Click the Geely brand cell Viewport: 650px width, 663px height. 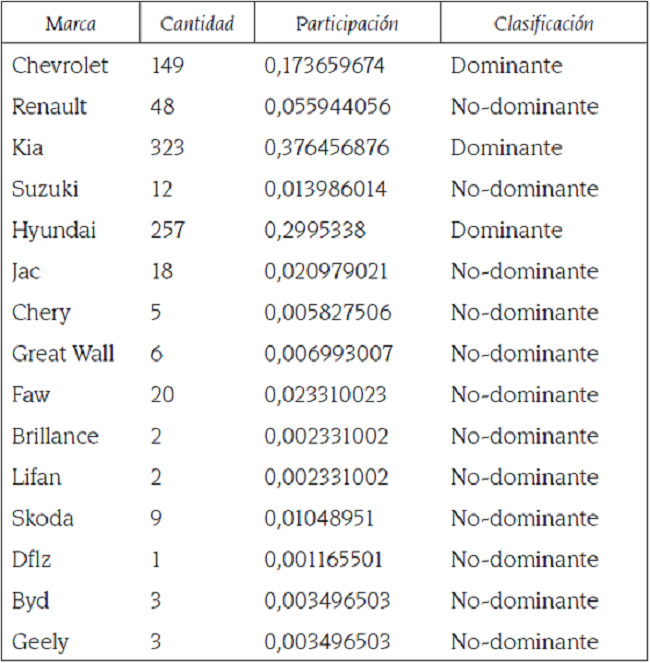tap(41, 642)
